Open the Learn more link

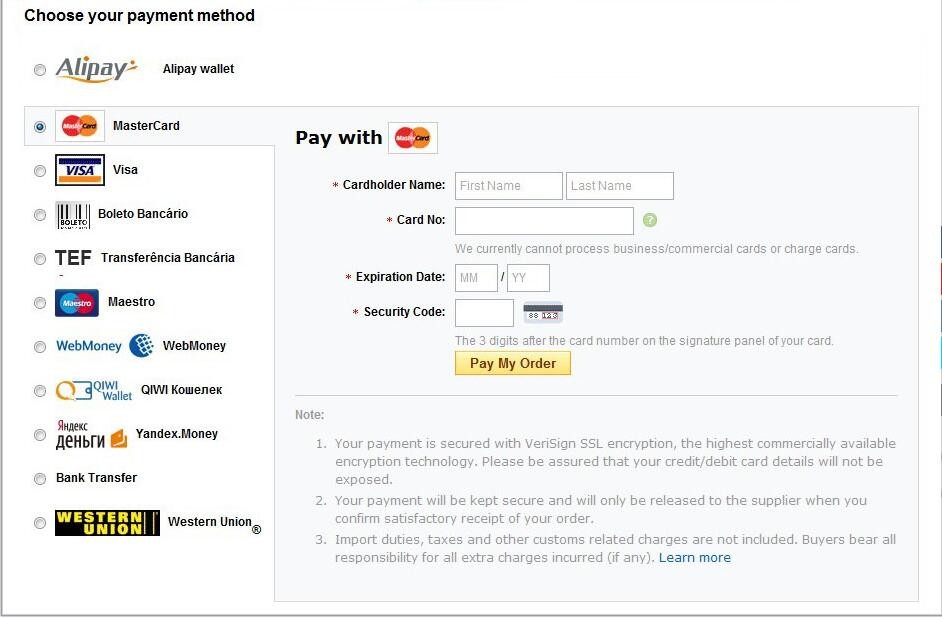(694, 558)
